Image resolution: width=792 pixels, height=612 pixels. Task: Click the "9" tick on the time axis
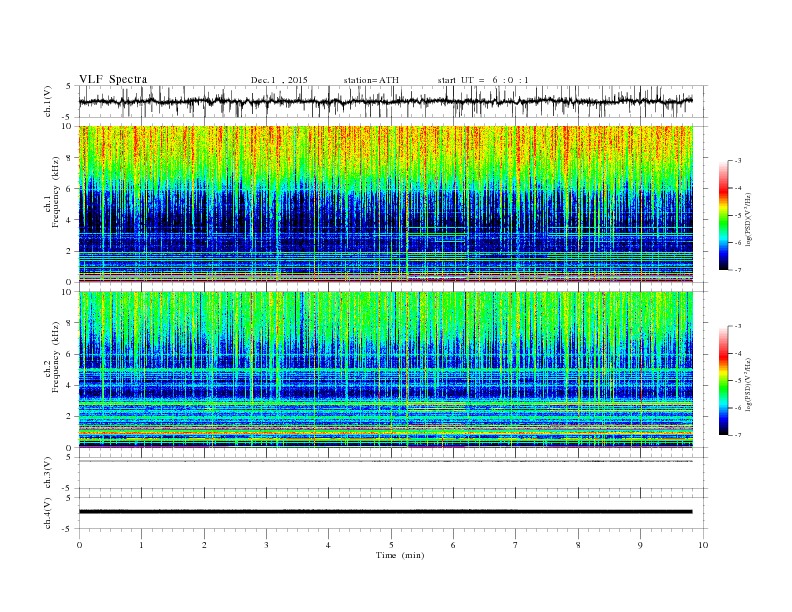point(640,545)
